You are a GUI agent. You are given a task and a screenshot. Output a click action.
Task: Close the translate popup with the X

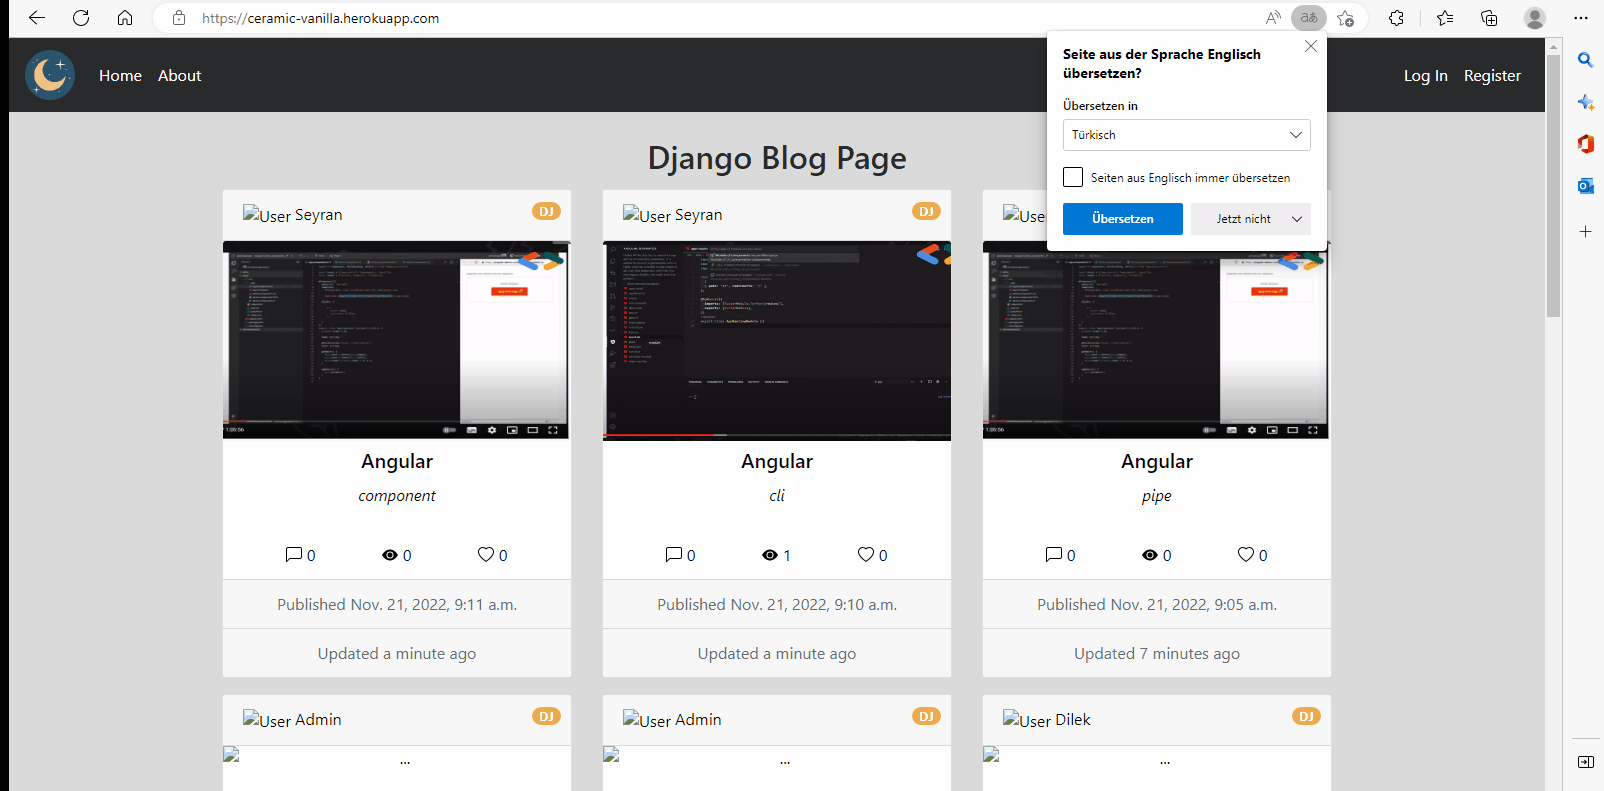point(1310,46)
